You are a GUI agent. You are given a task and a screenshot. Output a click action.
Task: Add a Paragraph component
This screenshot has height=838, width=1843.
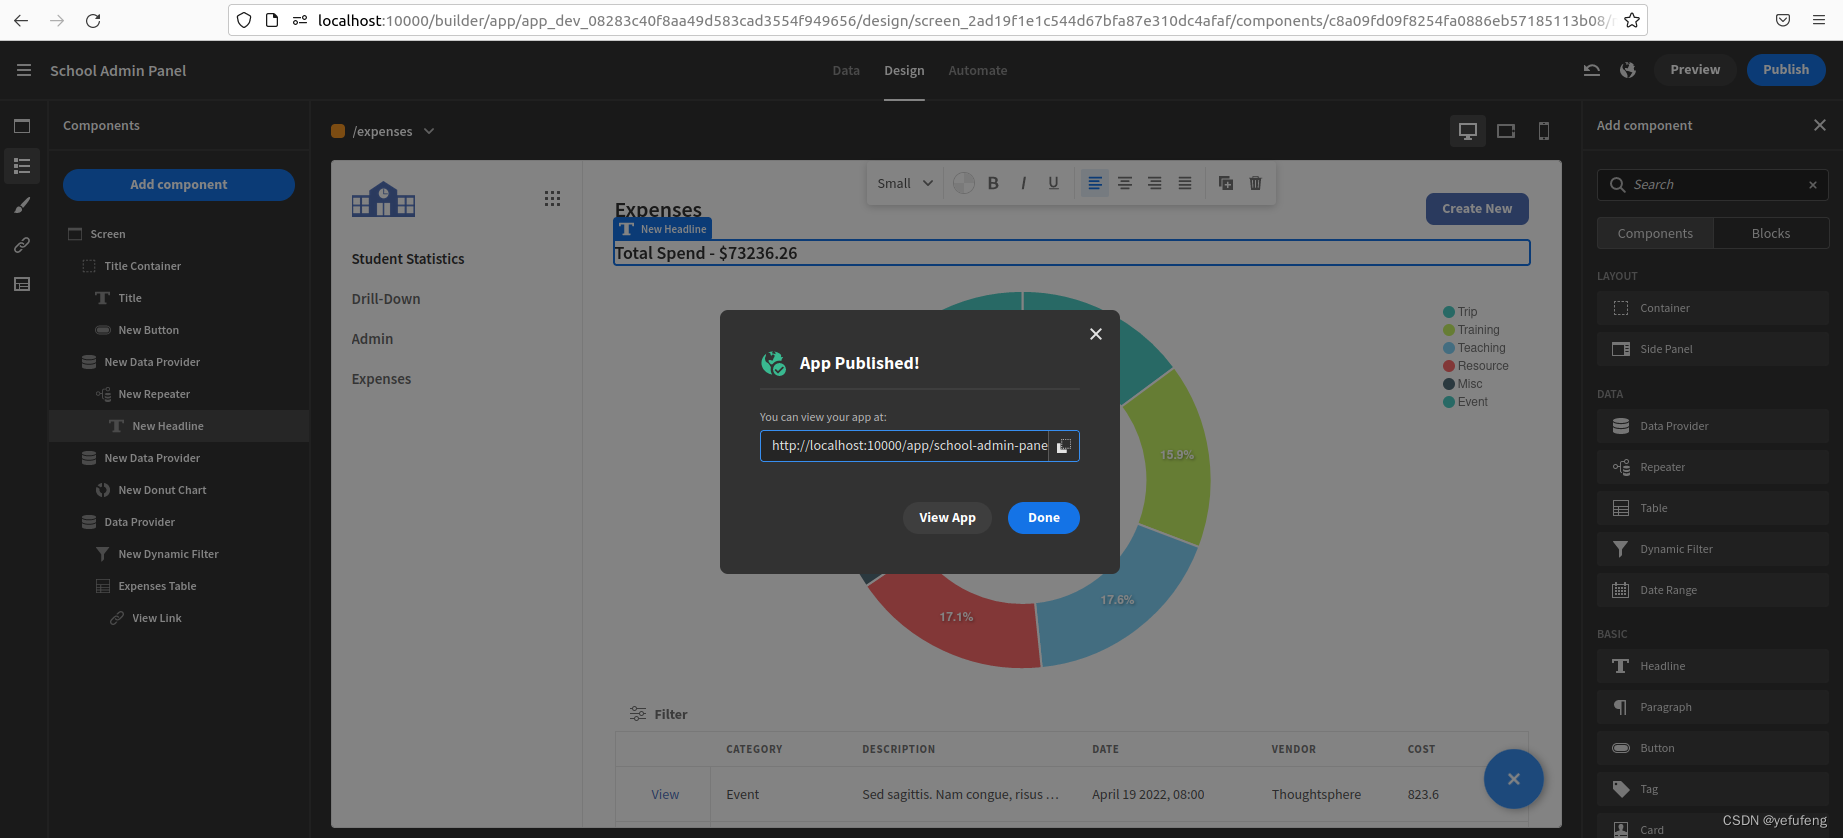coord(1713,707)
